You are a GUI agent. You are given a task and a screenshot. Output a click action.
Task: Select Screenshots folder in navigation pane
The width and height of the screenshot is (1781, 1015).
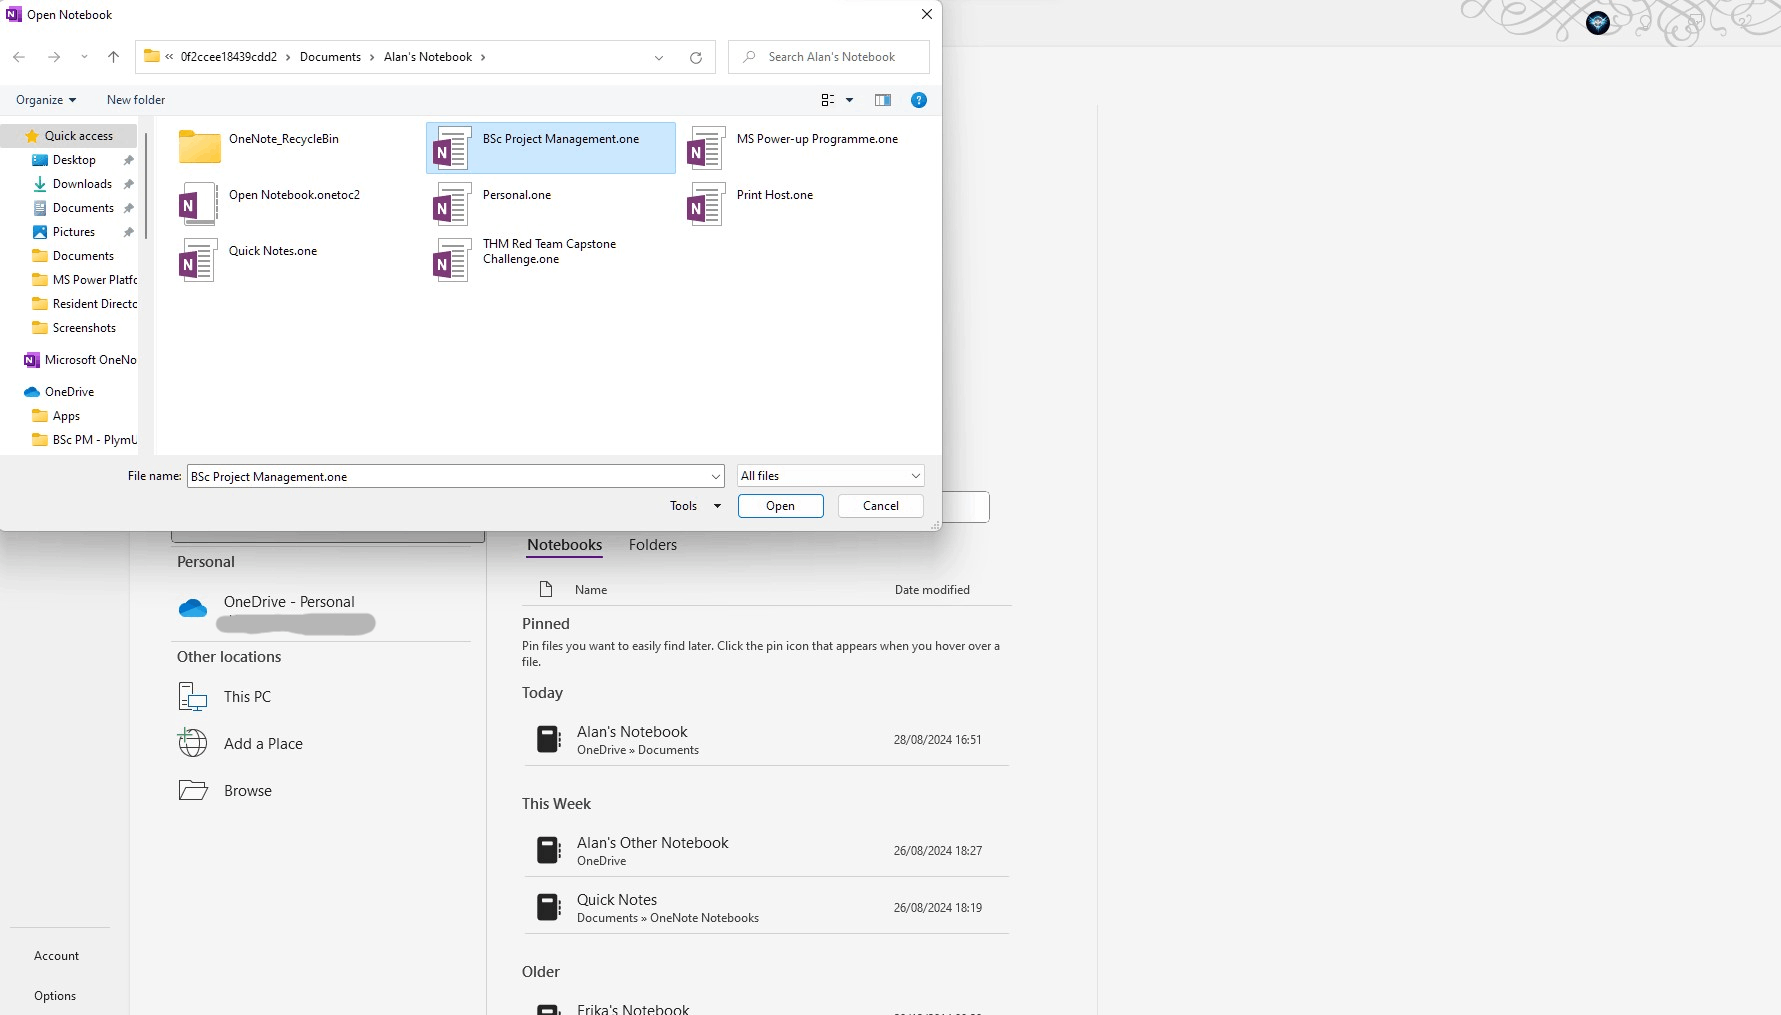pyautogui.click(x=84, y=328)
